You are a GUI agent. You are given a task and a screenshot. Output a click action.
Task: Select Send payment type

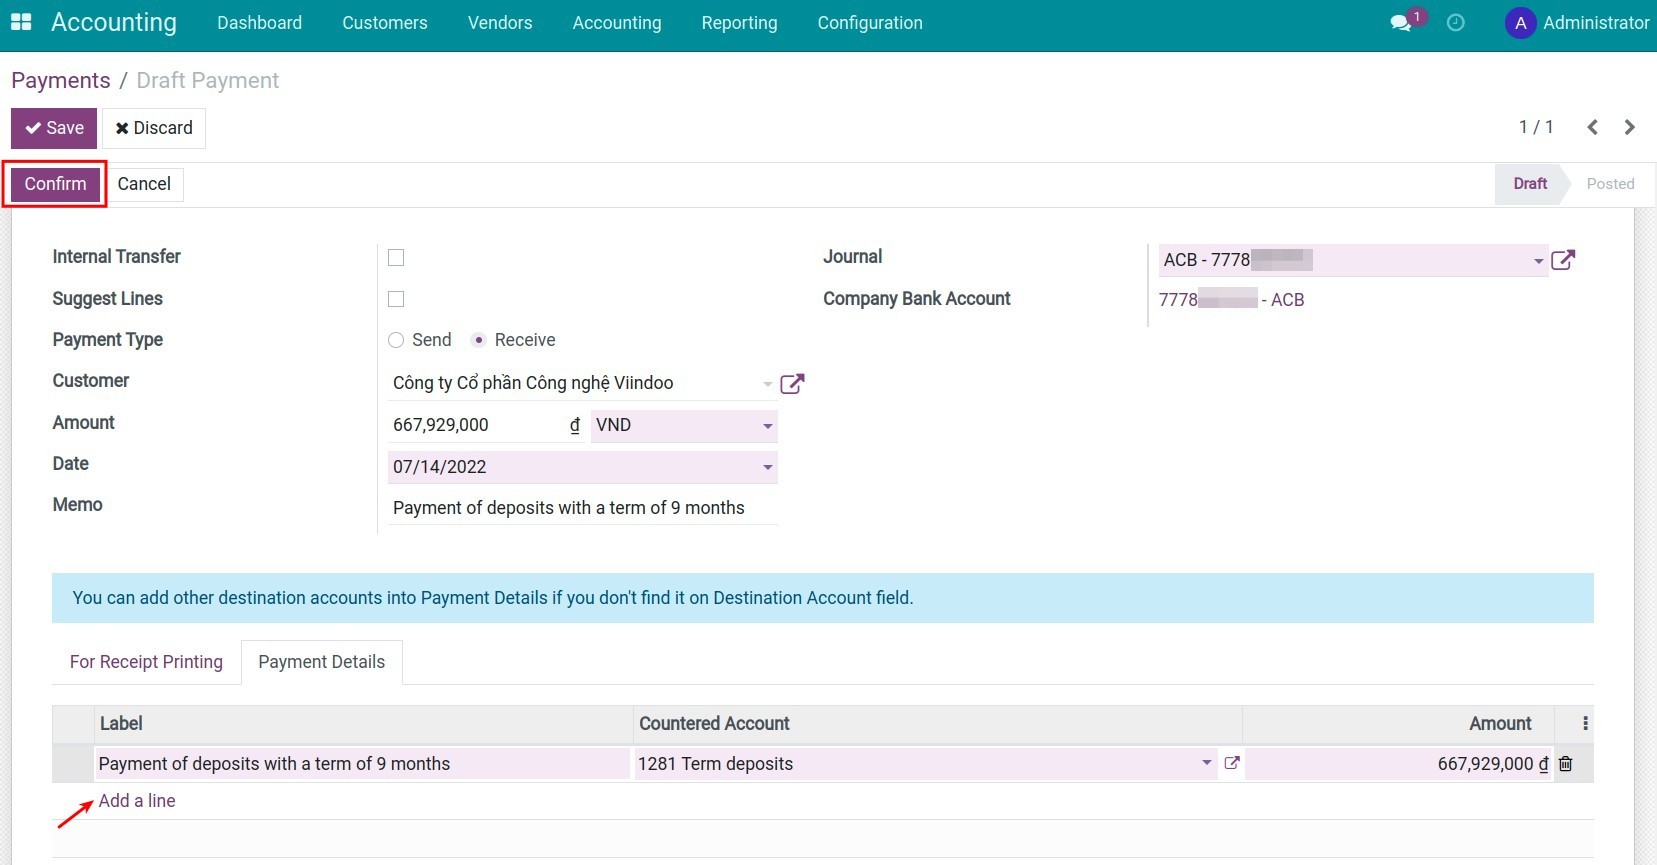tap(396, 340)
